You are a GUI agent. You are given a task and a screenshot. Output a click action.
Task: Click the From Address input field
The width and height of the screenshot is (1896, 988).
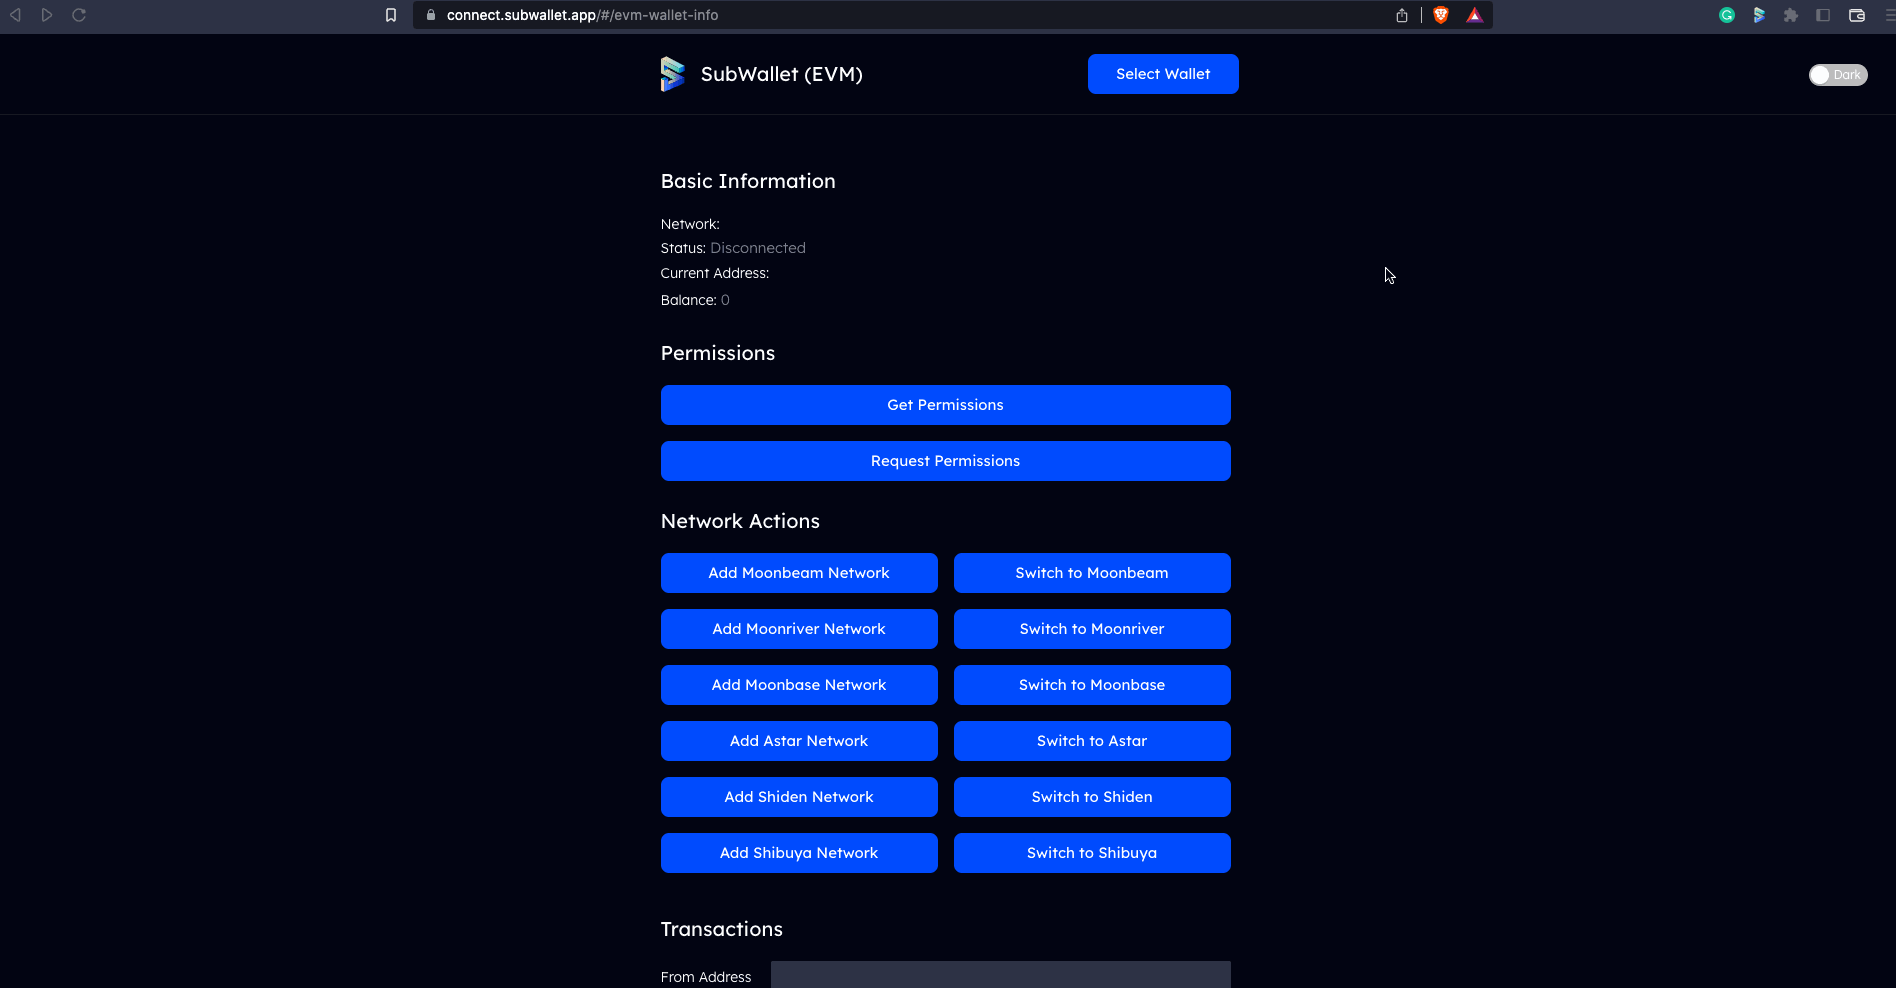point(1000,976)
